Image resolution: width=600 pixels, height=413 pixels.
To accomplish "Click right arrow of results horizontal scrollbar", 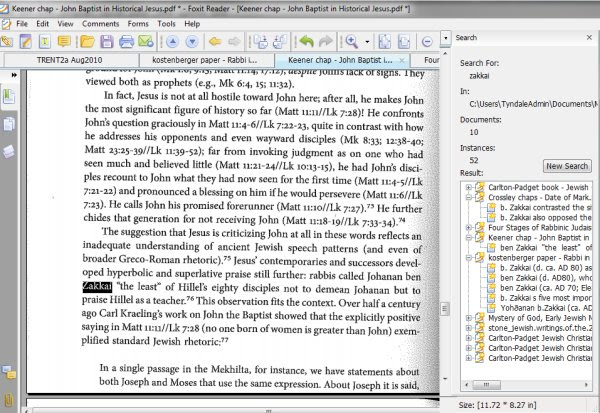I will (586, 384).
